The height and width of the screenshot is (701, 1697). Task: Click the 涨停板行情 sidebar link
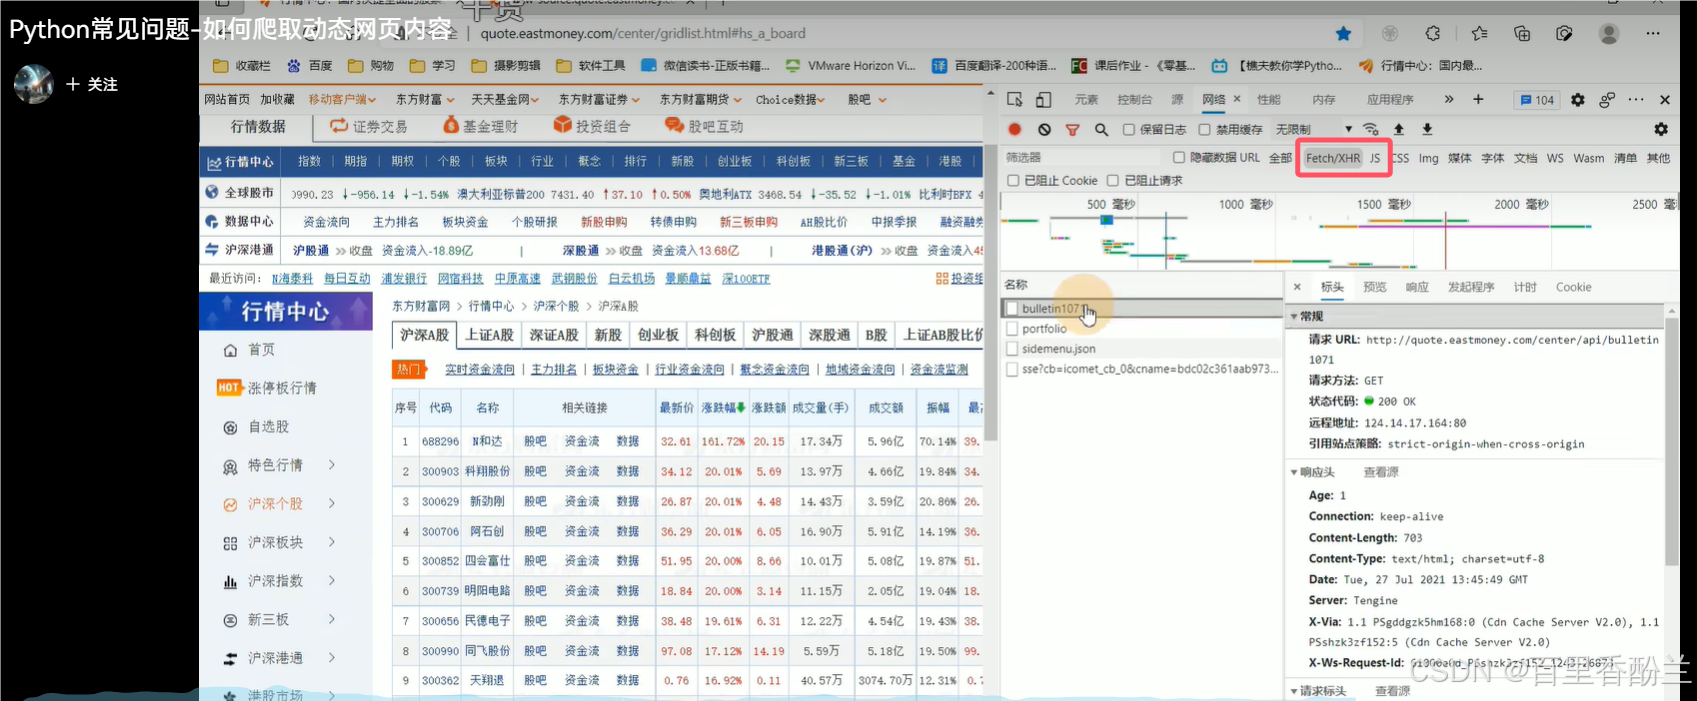tap(282, 388)
